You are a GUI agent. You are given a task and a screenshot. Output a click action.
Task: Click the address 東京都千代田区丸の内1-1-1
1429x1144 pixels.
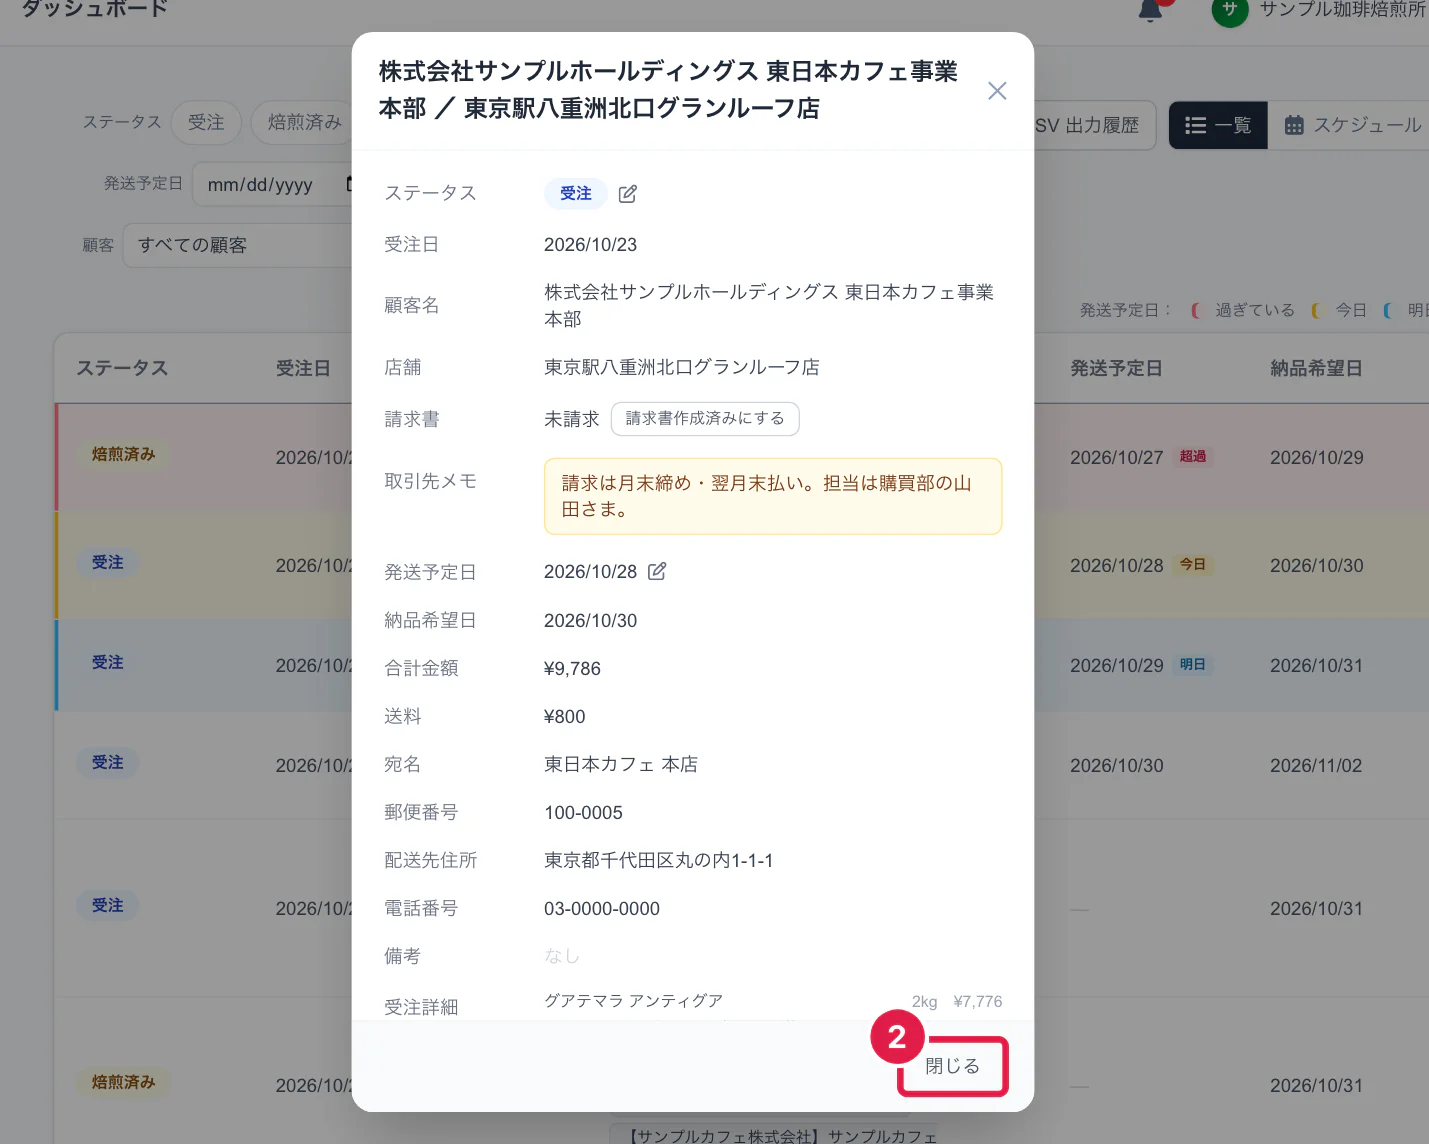[x=658, y=861]
